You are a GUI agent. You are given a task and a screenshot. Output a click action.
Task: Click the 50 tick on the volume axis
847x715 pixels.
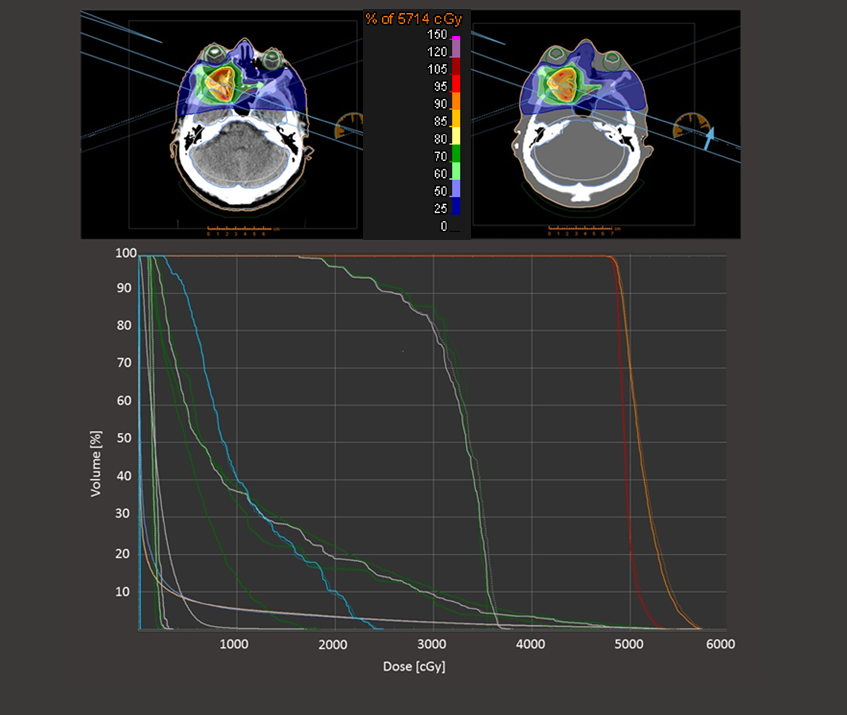pyautogui.click(x=124, y=439)
